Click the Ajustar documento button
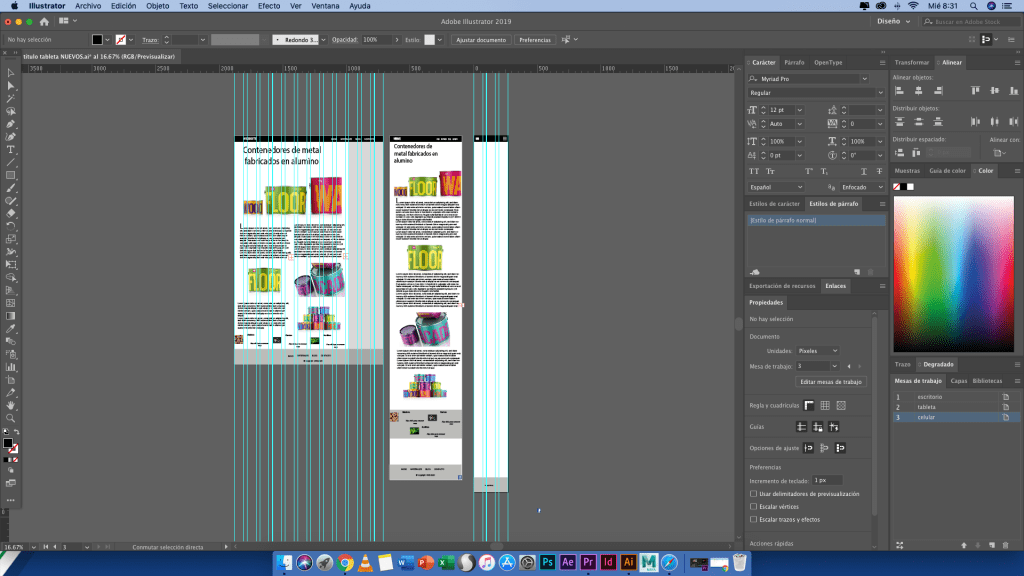The height and width of the screenshot is (576, 1024). (x=480, y=40)
